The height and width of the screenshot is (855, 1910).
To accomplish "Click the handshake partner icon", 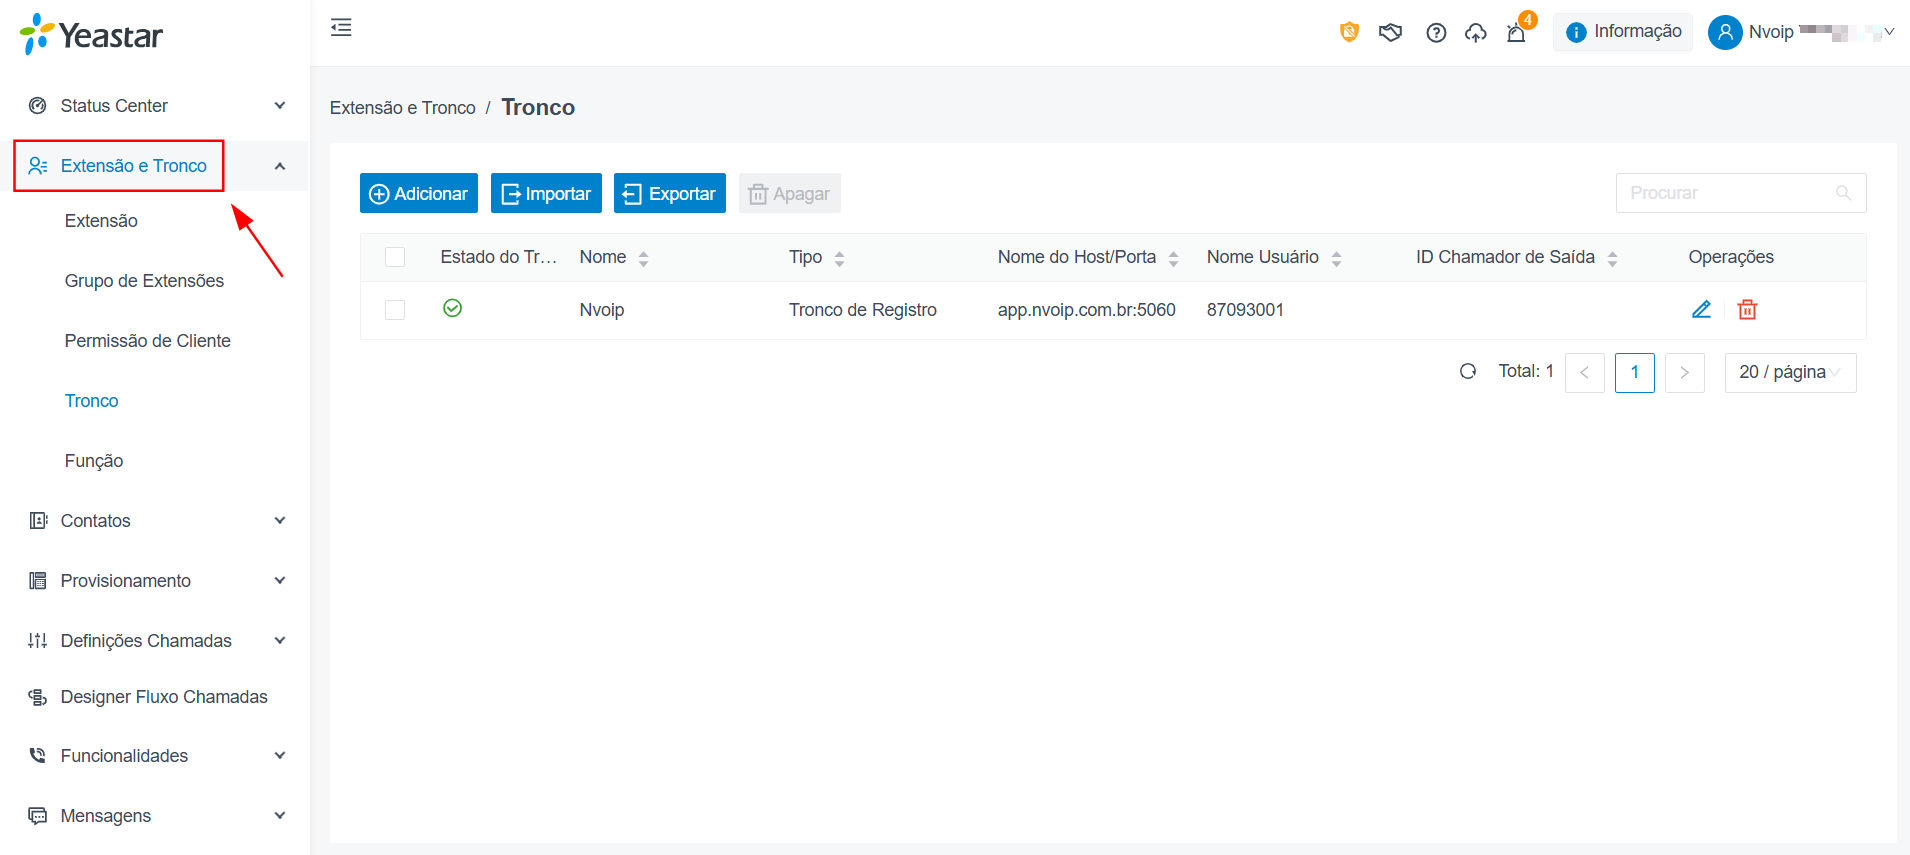I will (1390, 33).
